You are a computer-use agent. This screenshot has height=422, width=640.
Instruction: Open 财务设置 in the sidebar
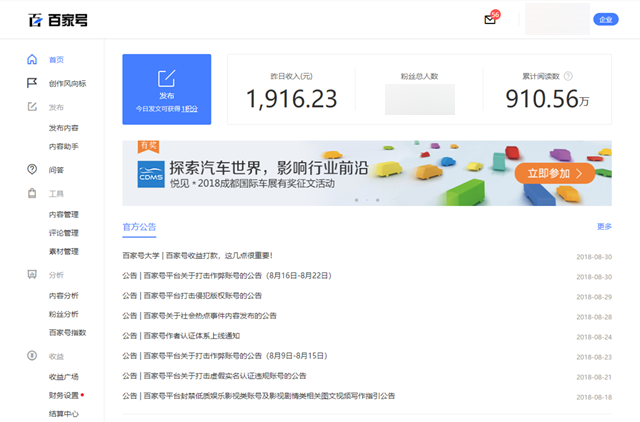click(64, 395)
